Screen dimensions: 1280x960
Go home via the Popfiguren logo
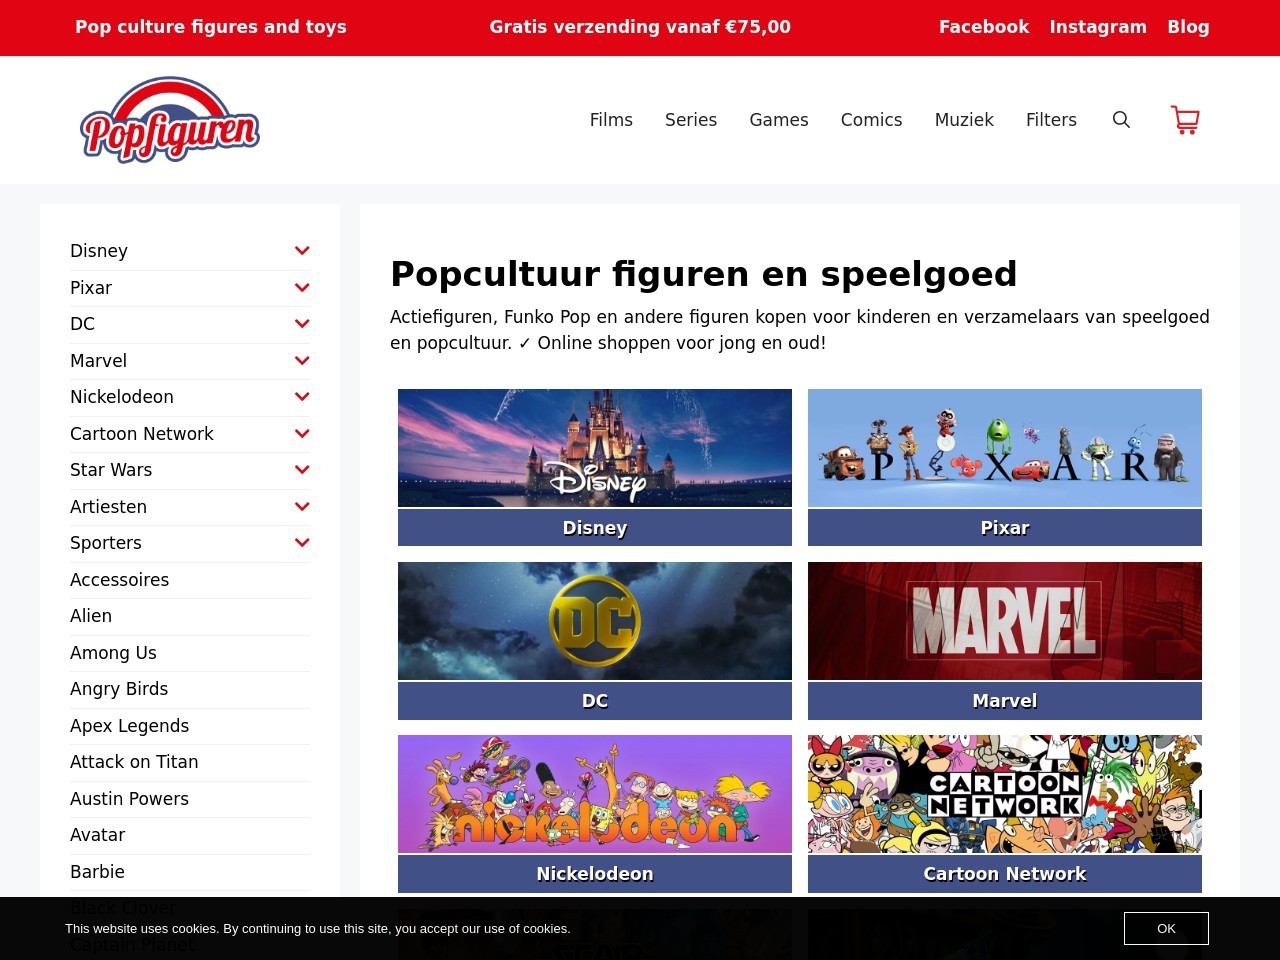tap(170, 120)
